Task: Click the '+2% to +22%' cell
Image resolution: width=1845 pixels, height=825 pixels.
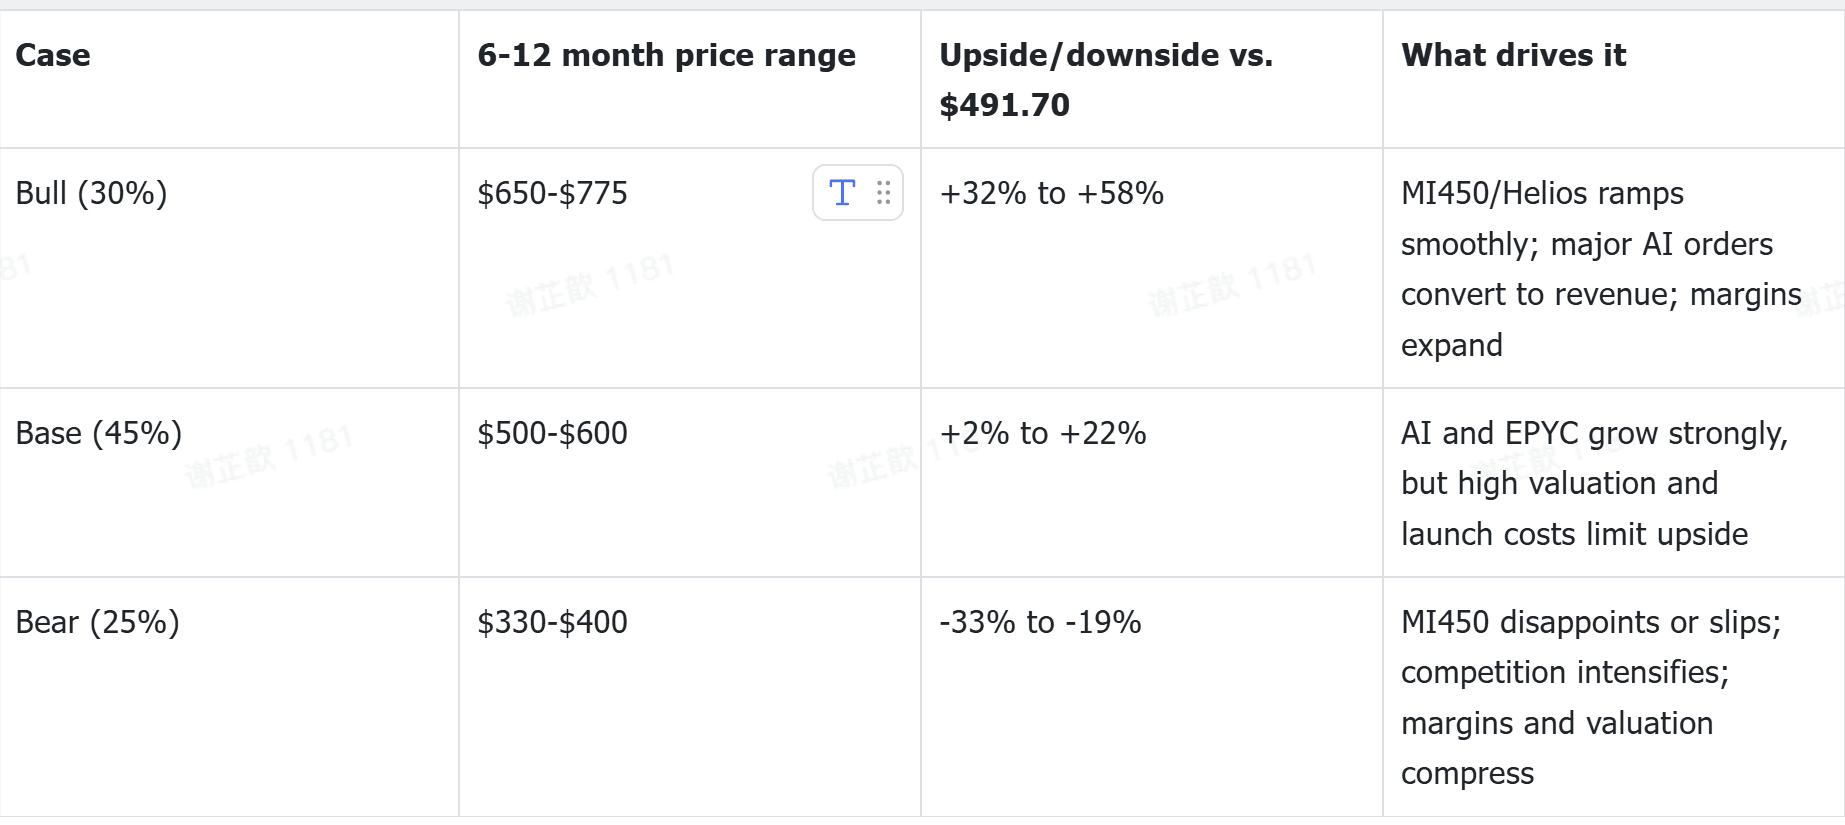Action: tap(1152, 483)
